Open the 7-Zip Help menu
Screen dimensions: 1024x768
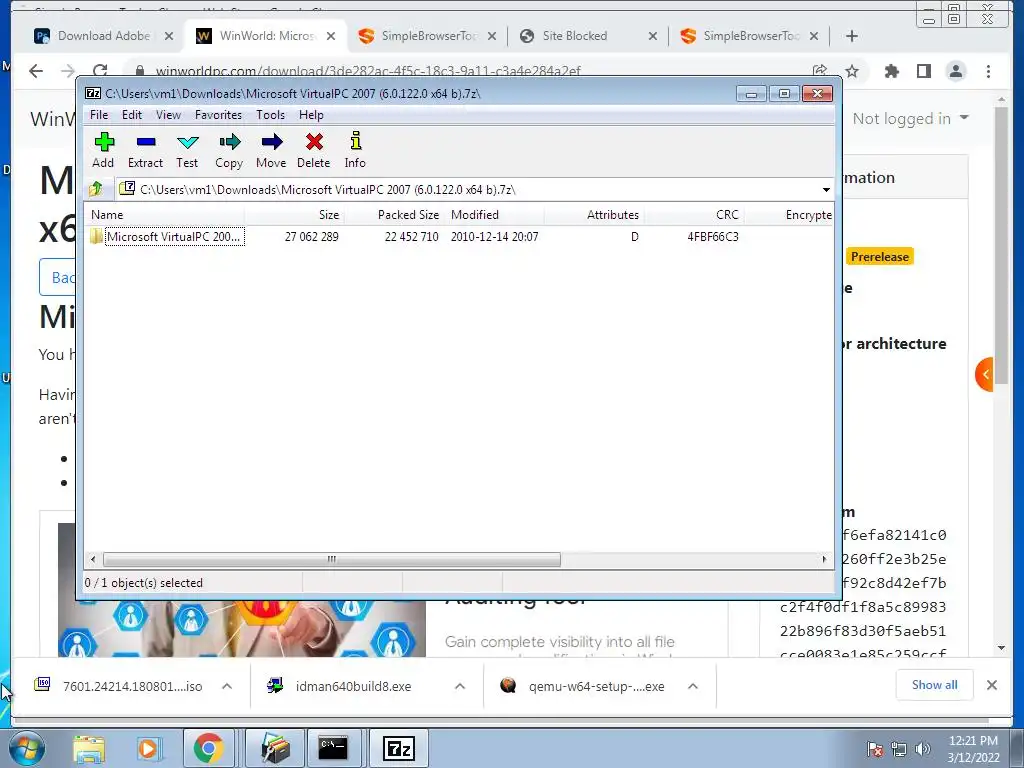point(312,115)
